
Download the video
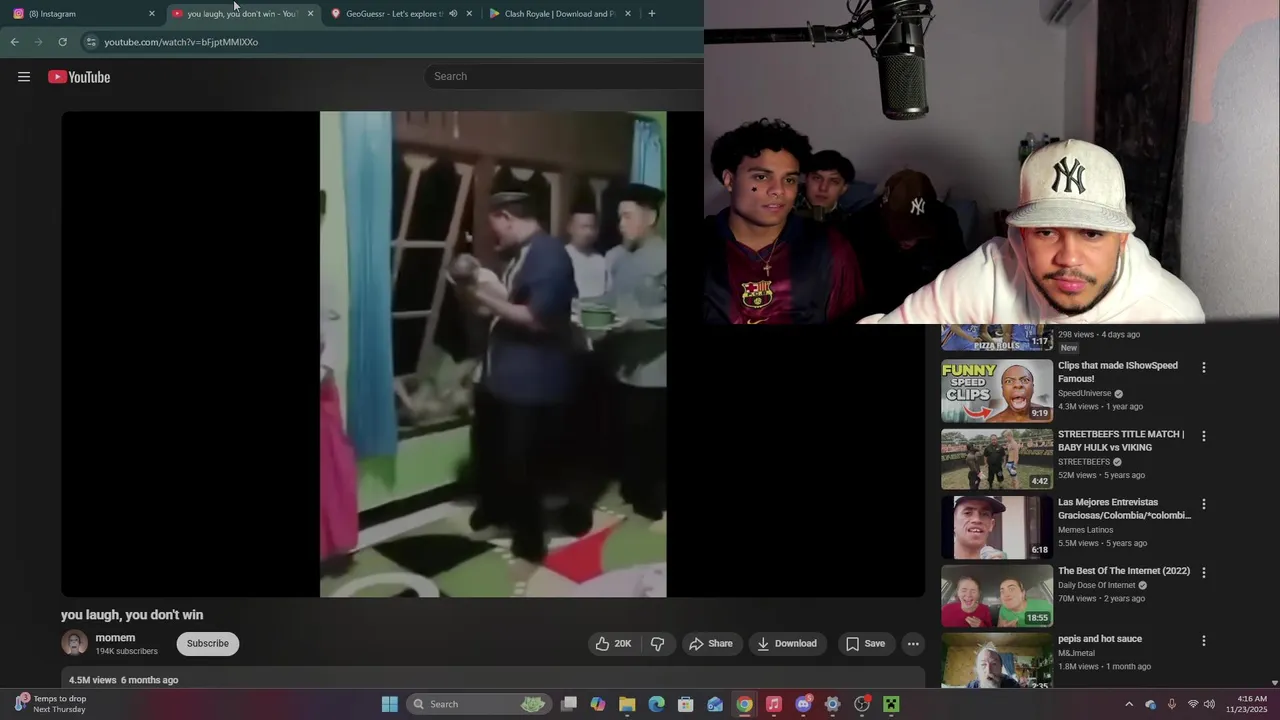pos(787,643)
